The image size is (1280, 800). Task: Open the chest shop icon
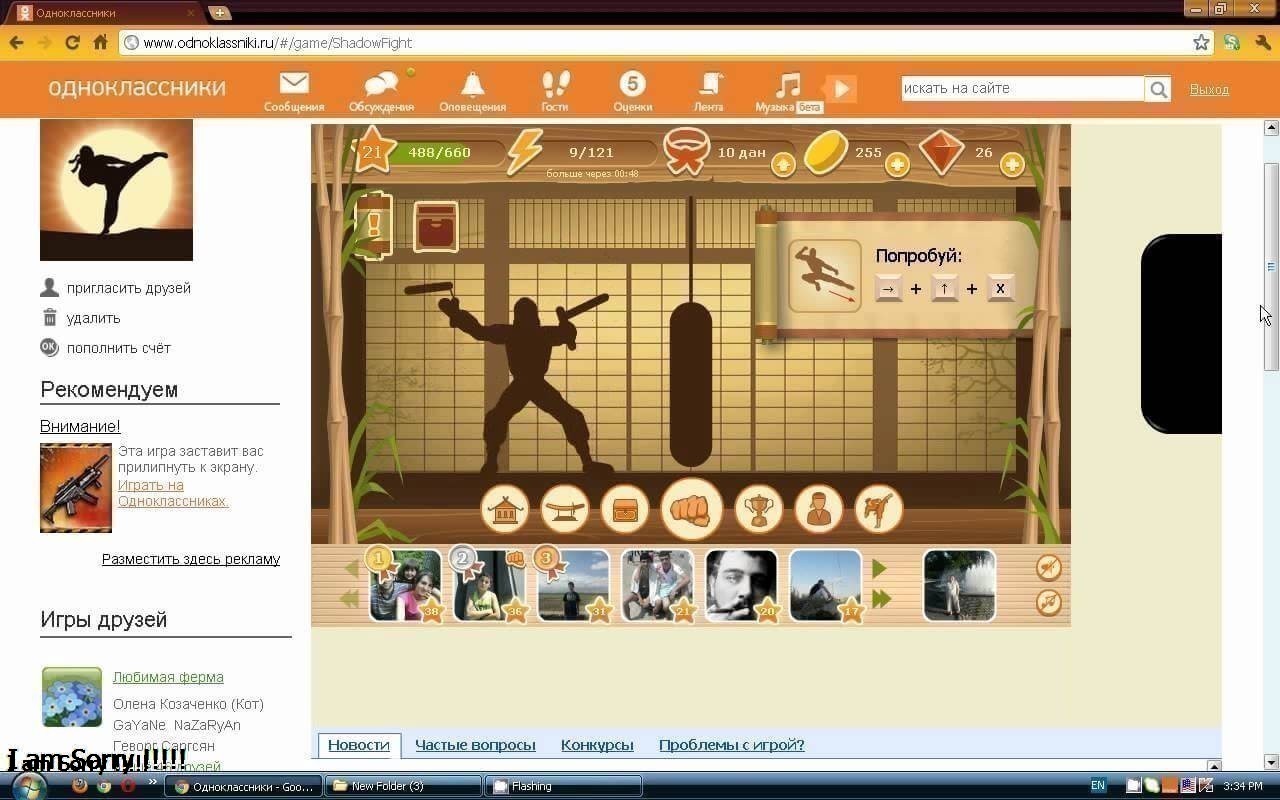624,509
